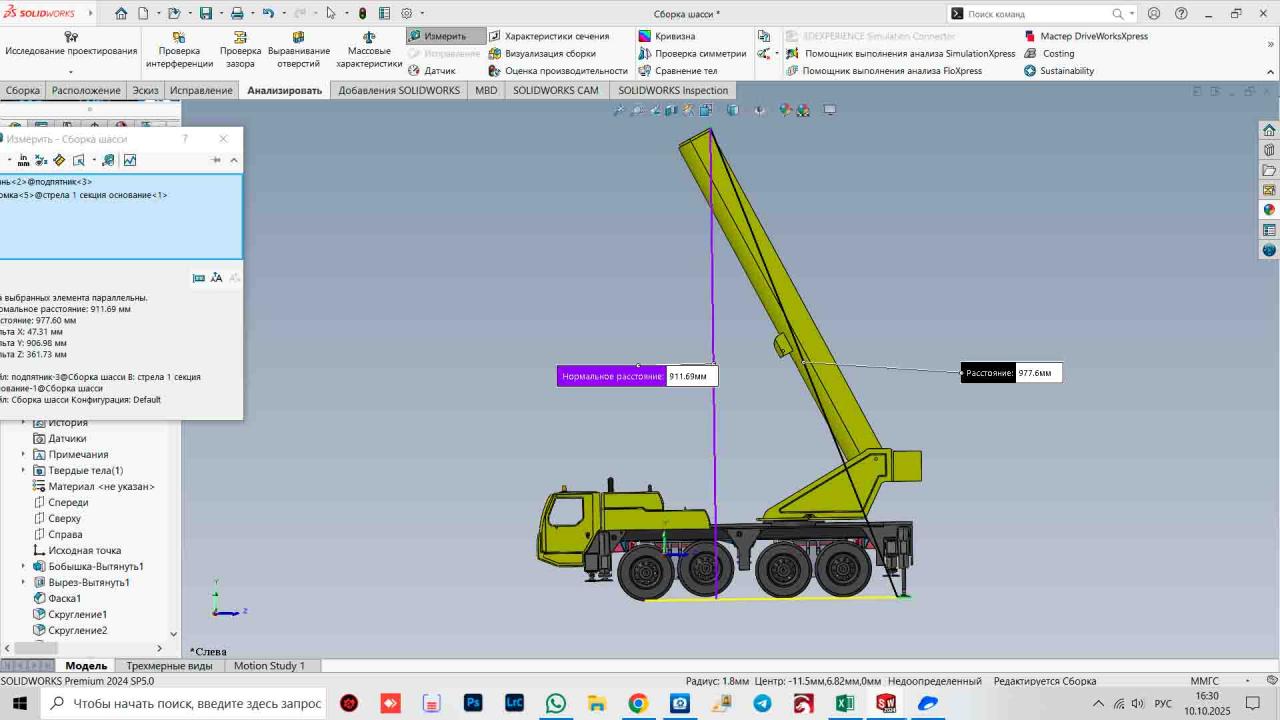The width and height of the screenshot is (1280, 720).
Task: Open the Options gear dropdown arrow
Action: pyautogui.click(x=423, y=14)
